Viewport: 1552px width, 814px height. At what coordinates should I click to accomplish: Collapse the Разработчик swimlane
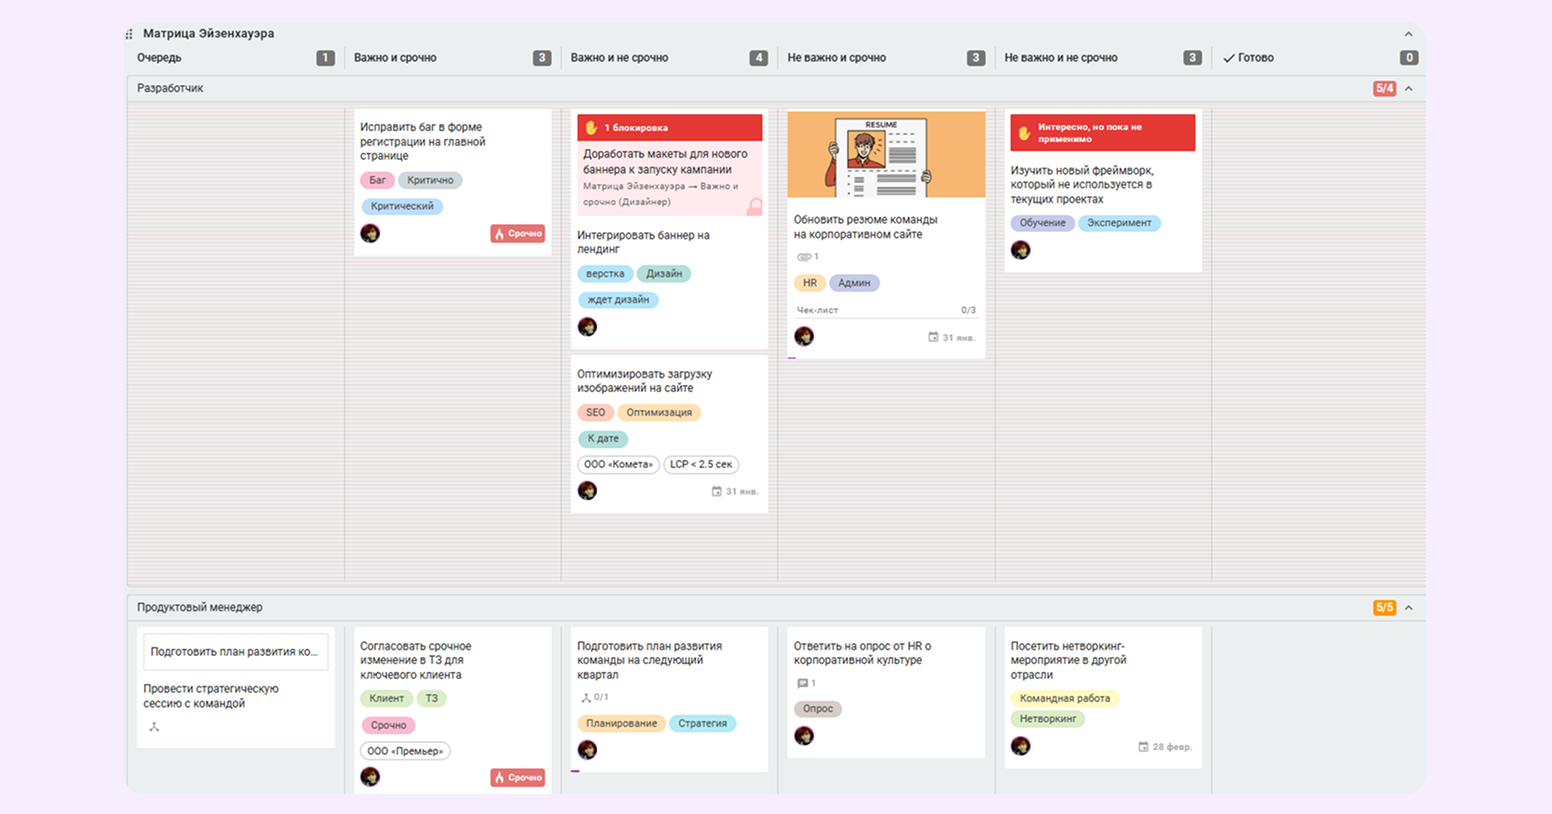[1408, 89]
